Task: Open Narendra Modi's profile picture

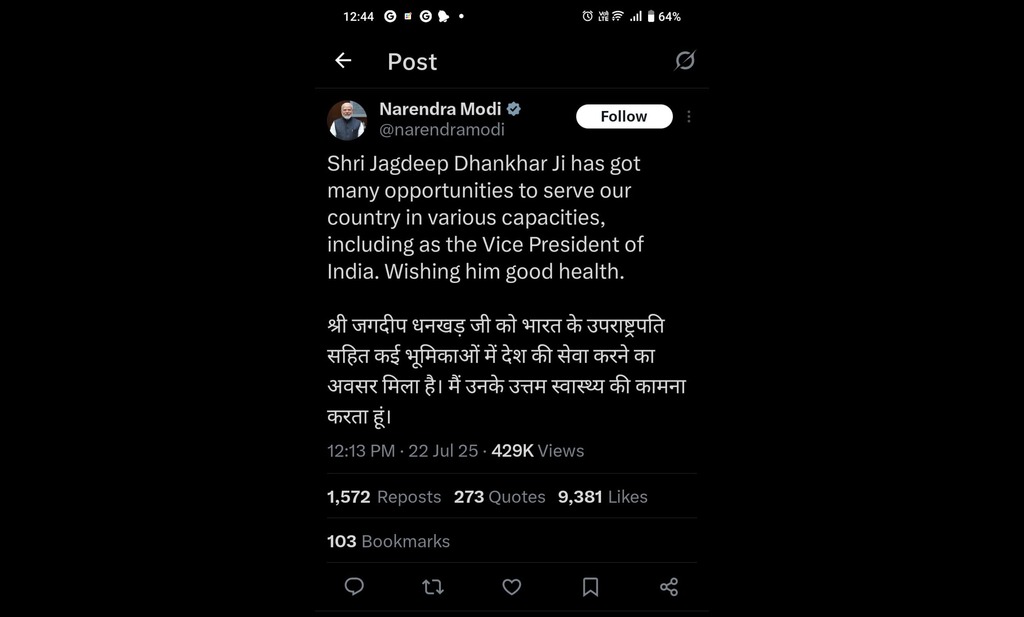Action: [x=347, y=120]
